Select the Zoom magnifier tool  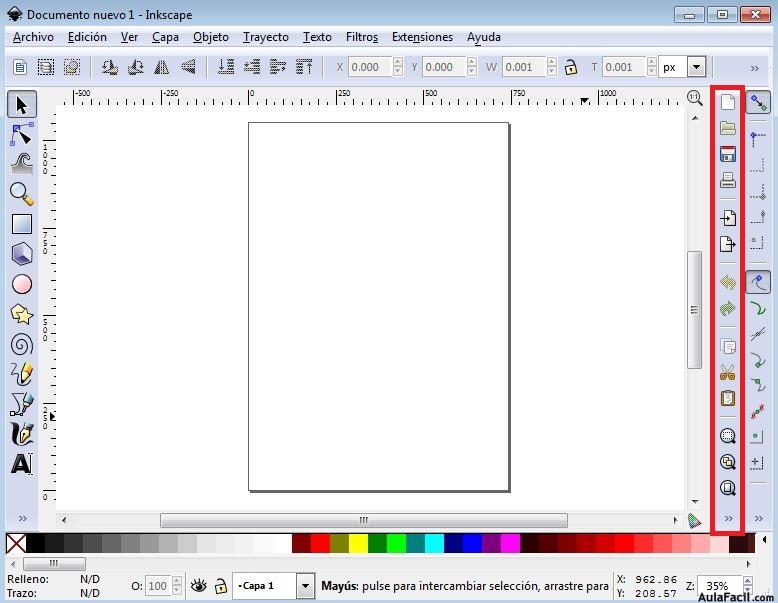[x=22, y=194]
